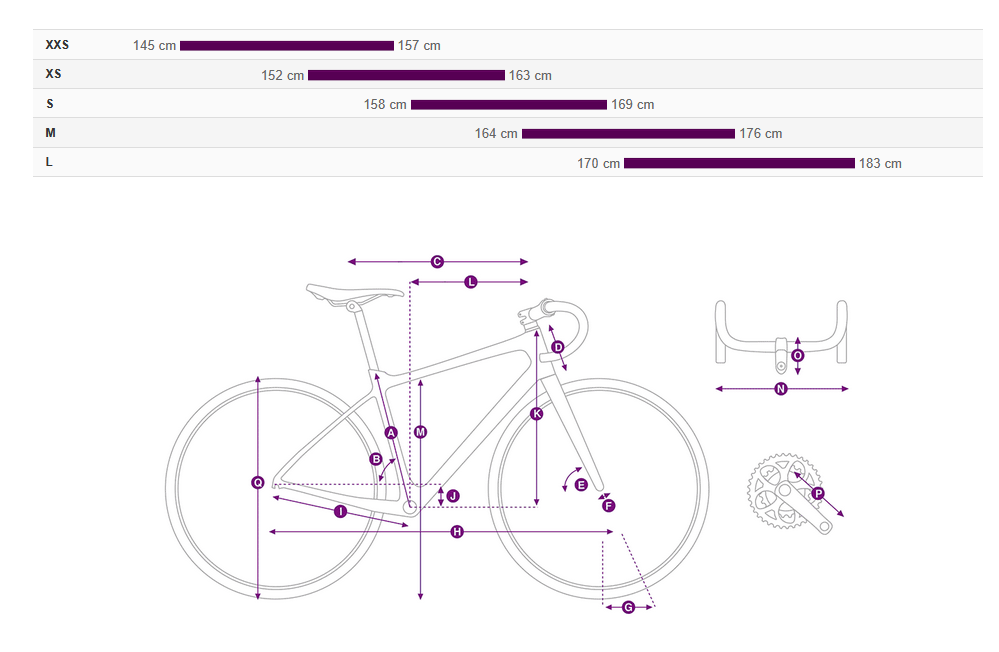Click the K marker on the vertical line above the front wheel
Viewport: 999px width, 652px height.
pyautogui.click(x=537, y=413)
